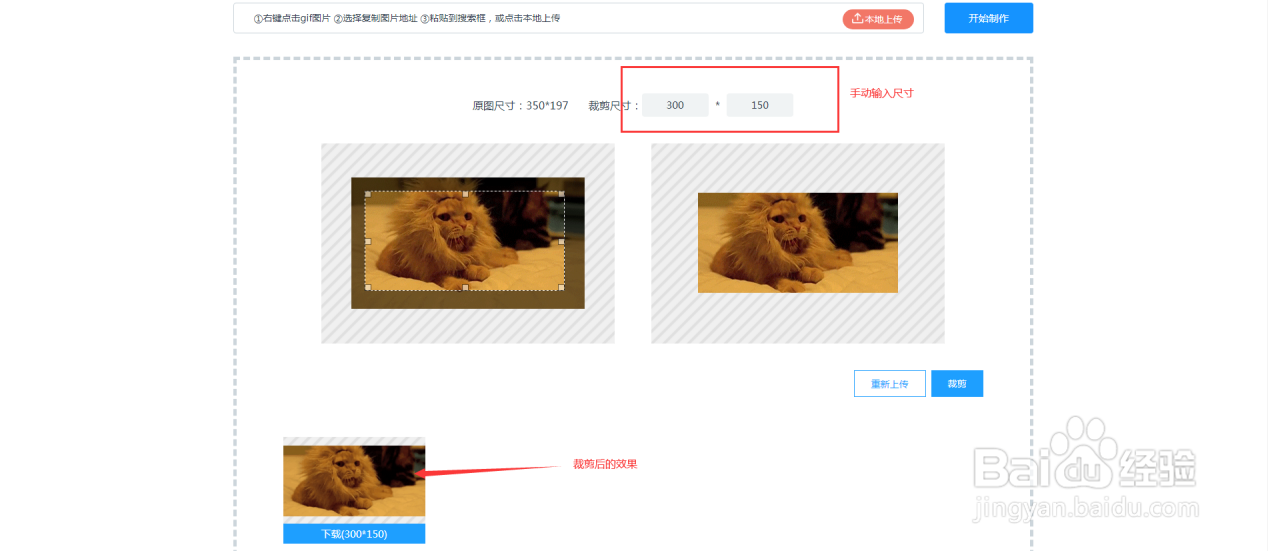Click the bottom-middle crop handle
Viewport: 1268px width, 551px height.
coord(465,288)
